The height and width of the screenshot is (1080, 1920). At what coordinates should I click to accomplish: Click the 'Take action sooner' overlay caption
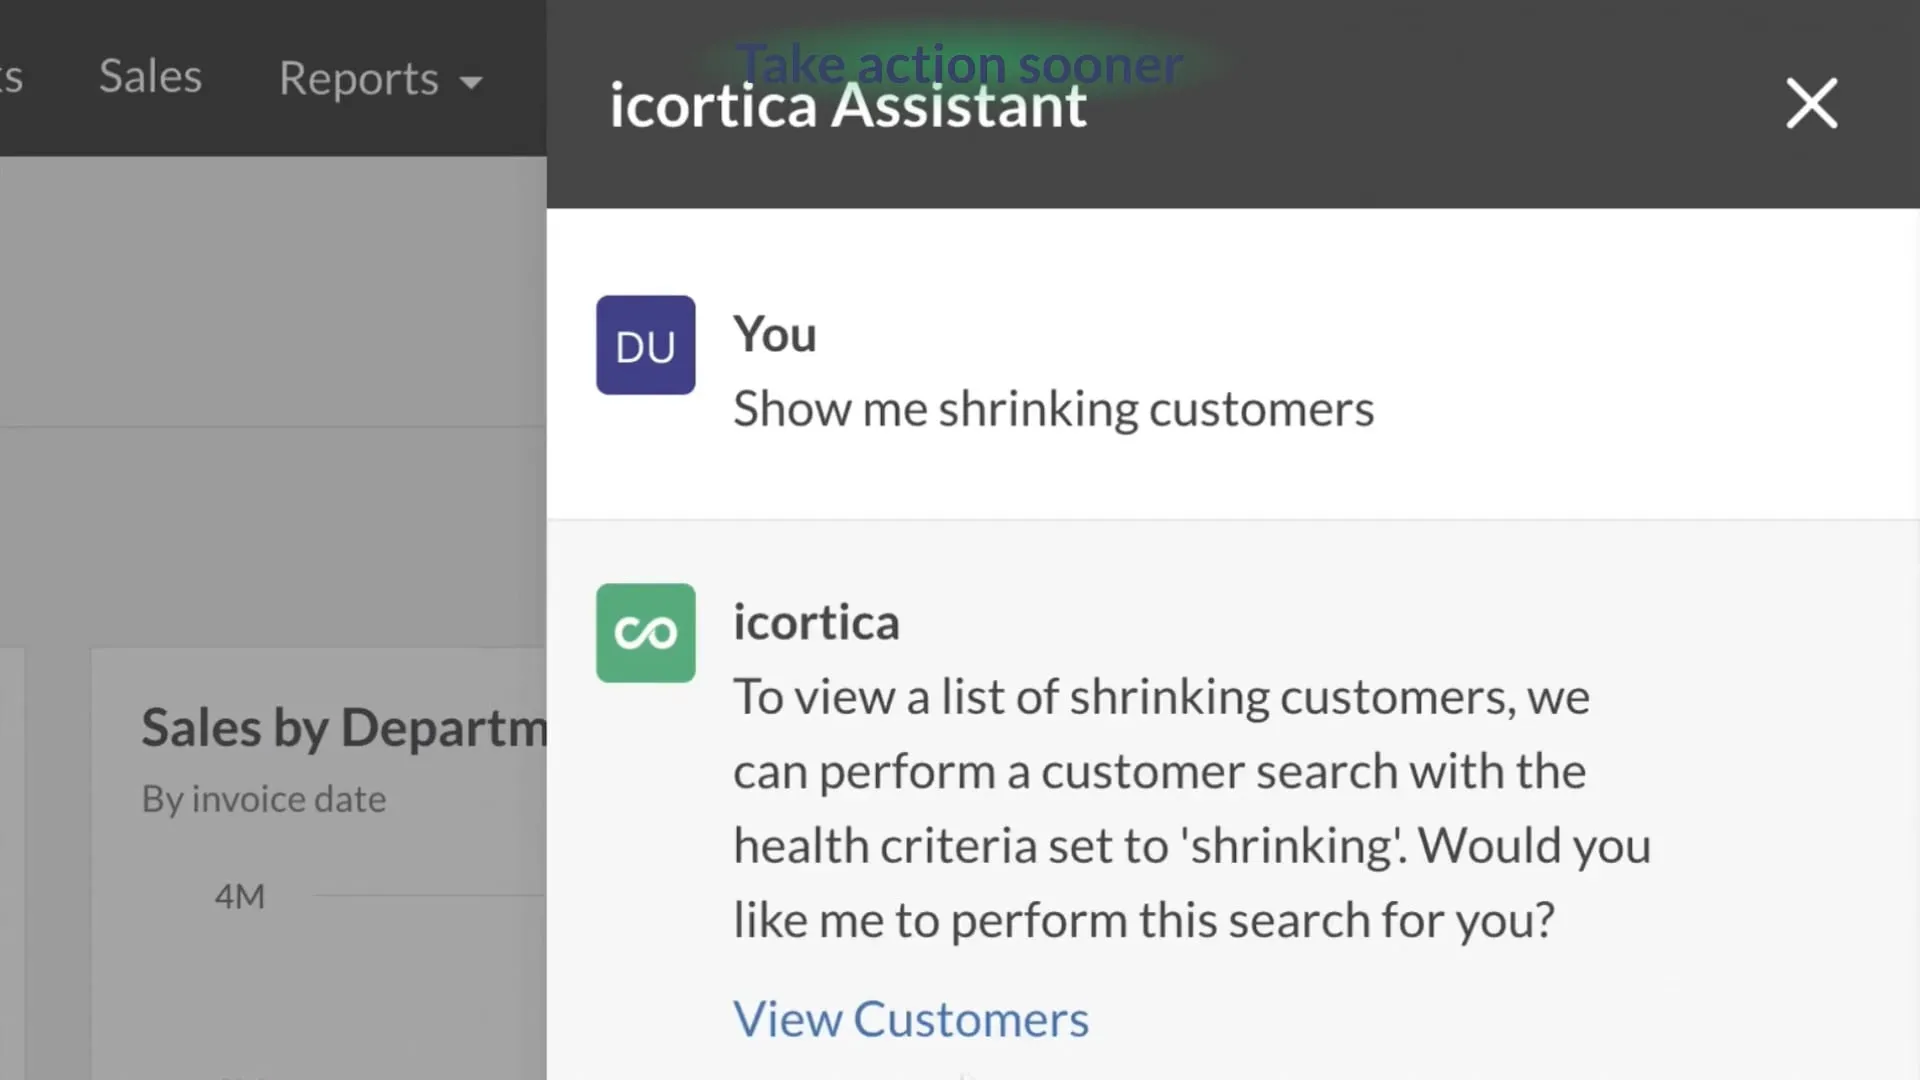(x=960, y=63)
